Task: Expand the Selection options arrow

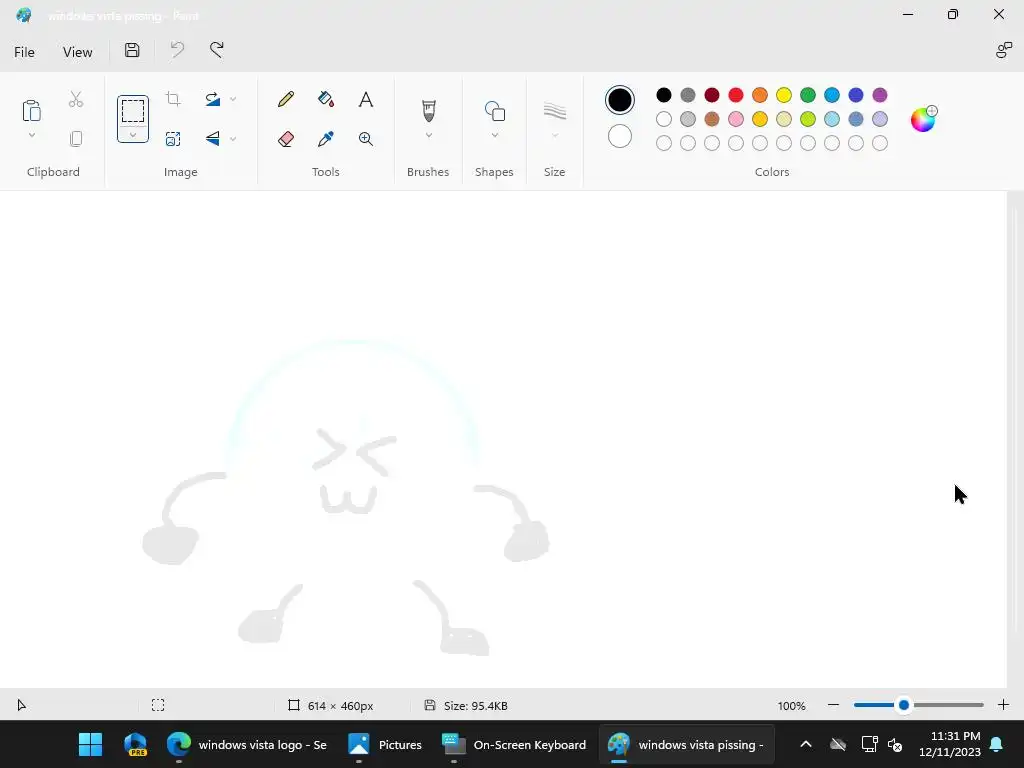Action: point(133,135)
